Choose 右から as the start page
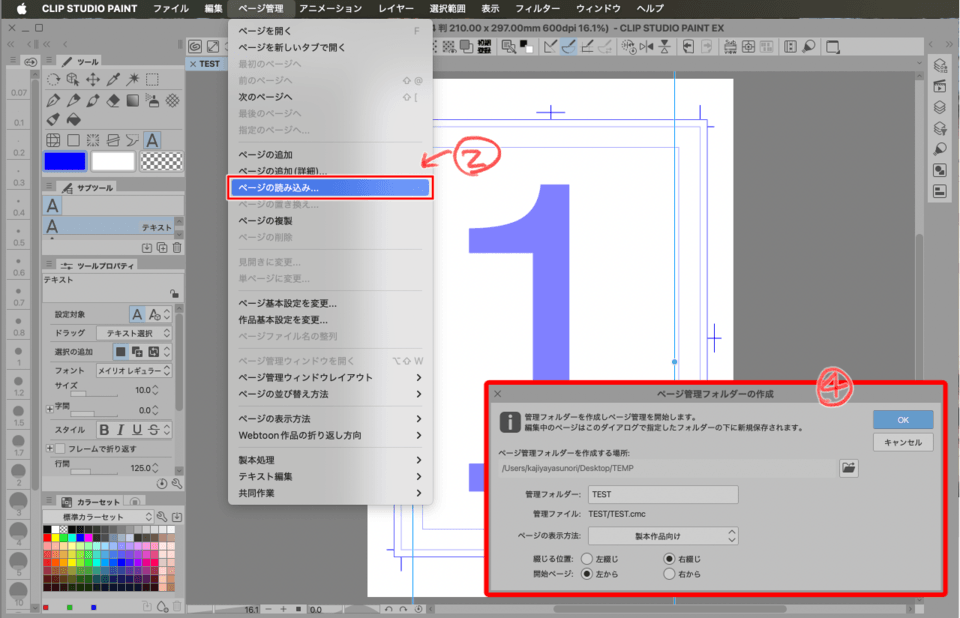The height and width of the screenshot is (618, 960). (x=667, y=574)
